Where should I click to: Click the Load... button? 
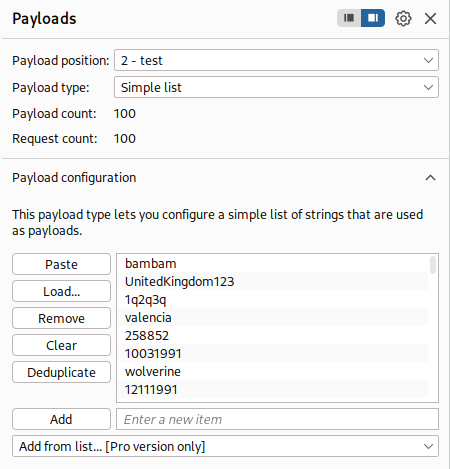click(x=61, y=291)
